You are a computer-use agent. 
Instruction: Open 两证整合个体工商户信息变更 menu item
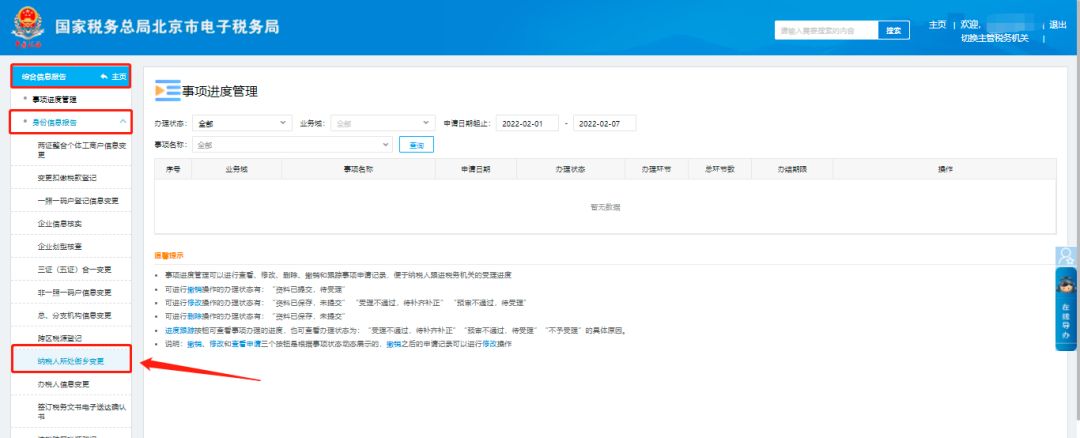[81, 150]
